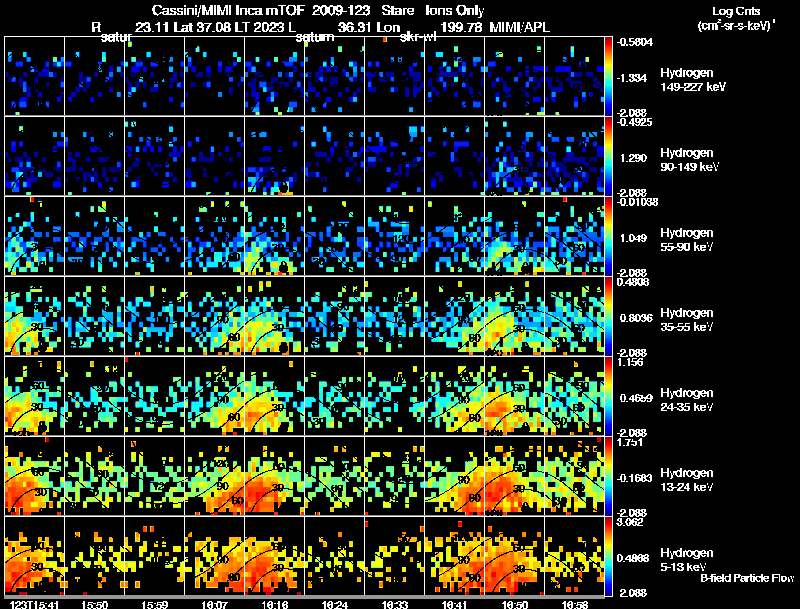Select the 35-55 keV panel at 16:50
800x609 pixels.
click(514, 316)
